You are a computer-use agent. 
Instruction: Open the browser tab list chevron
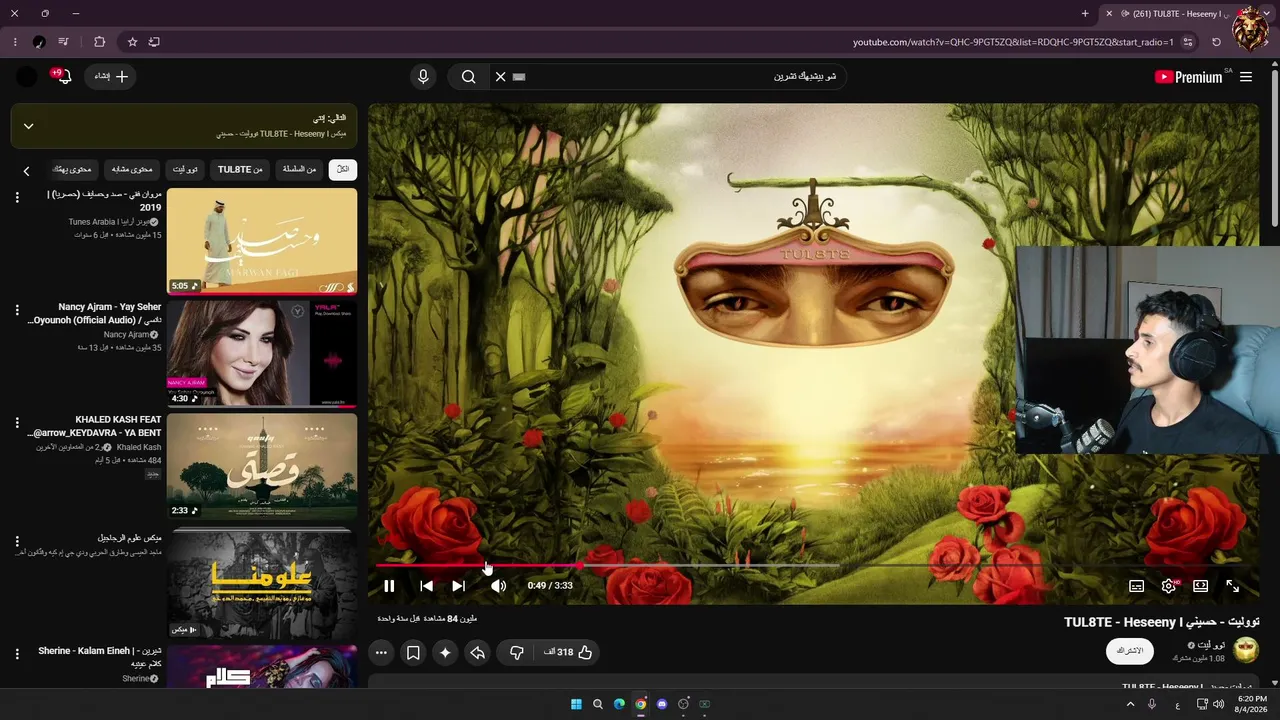pyautogui.click(x=1267, y=14)
